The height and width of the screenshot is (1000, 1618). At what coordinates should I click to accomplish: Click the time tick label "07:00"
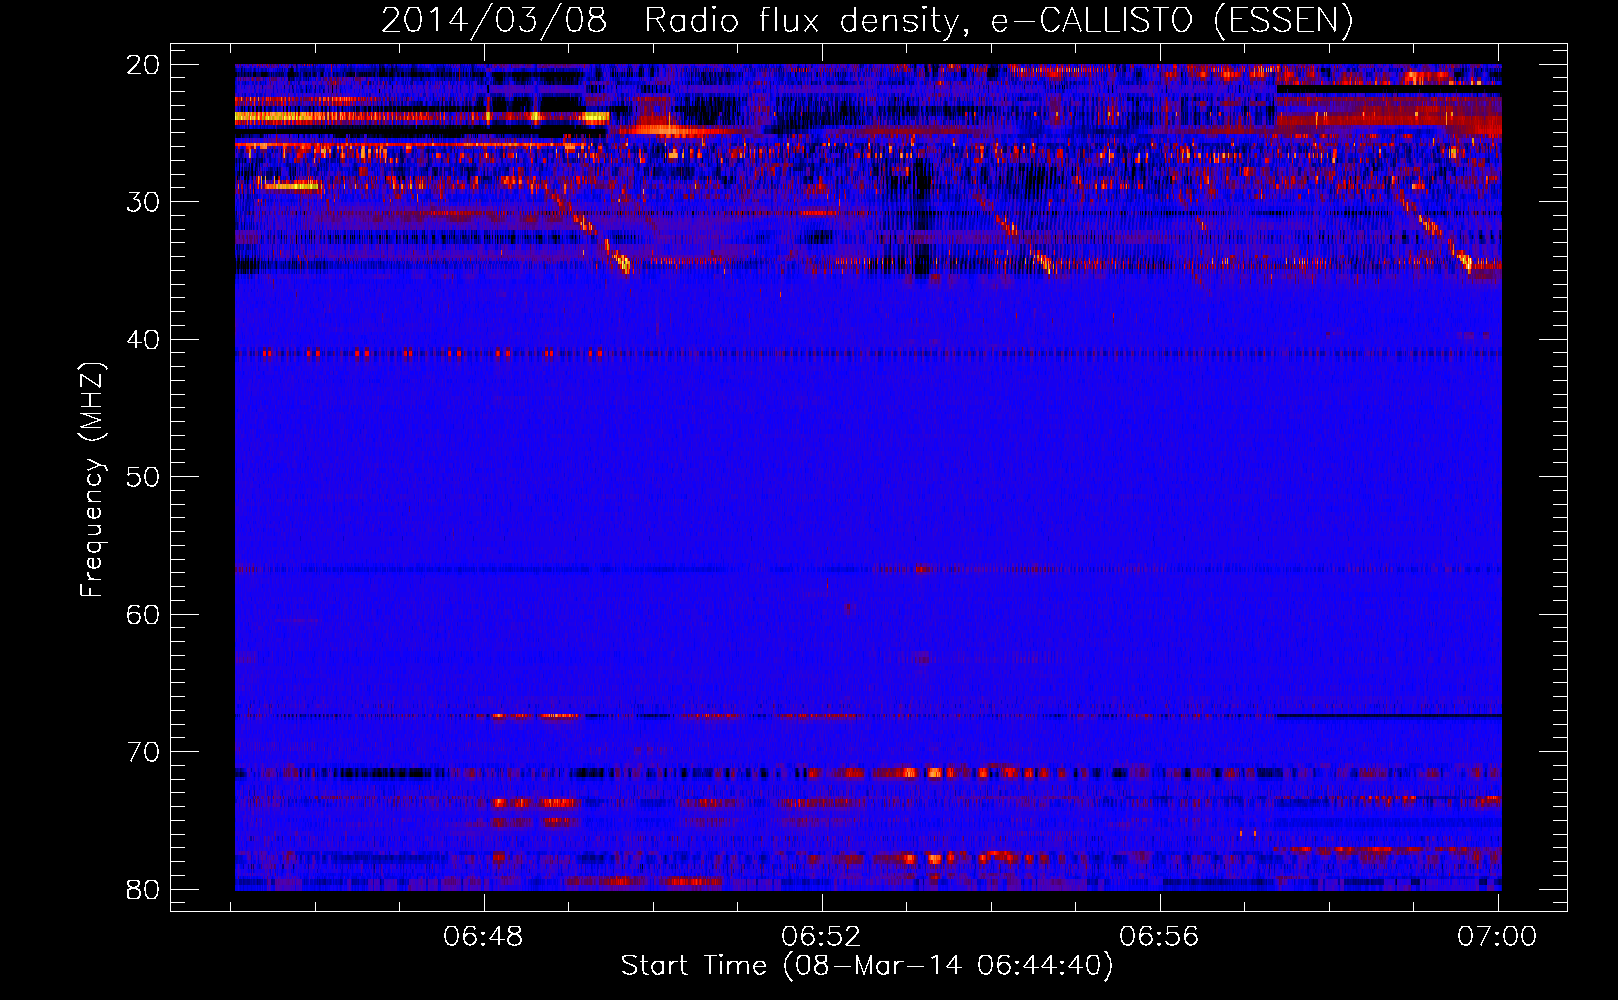1497,937
